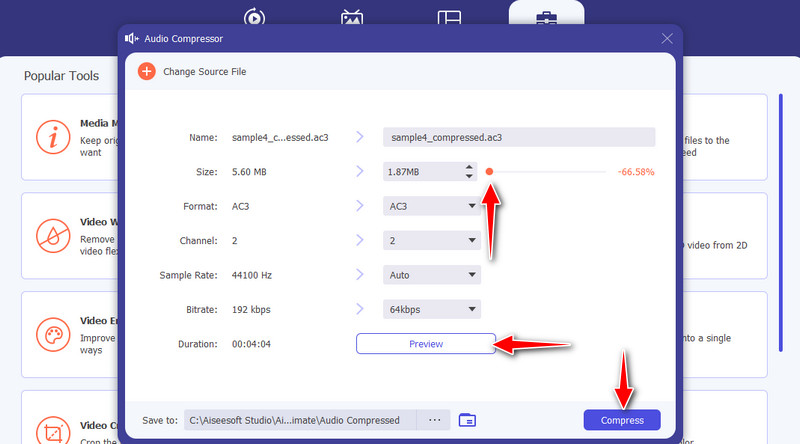Open the Video Watermark remover icon

pyautogui.click(x=50, y=235)
